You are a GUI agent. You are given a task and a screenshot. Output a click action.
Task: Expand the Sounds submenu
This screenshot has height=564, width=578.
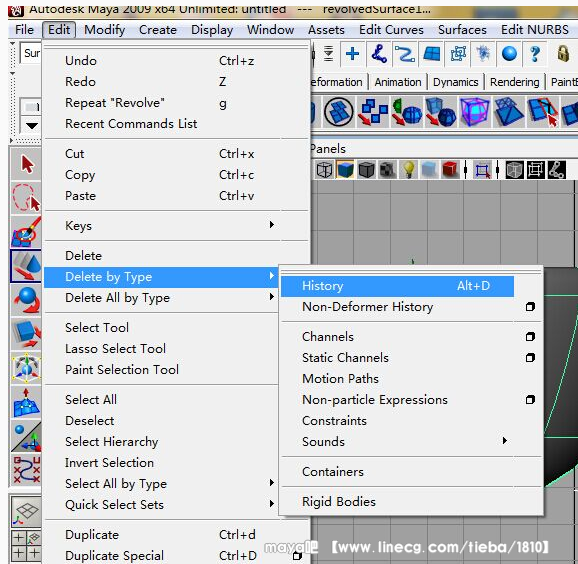coord(505,441)
